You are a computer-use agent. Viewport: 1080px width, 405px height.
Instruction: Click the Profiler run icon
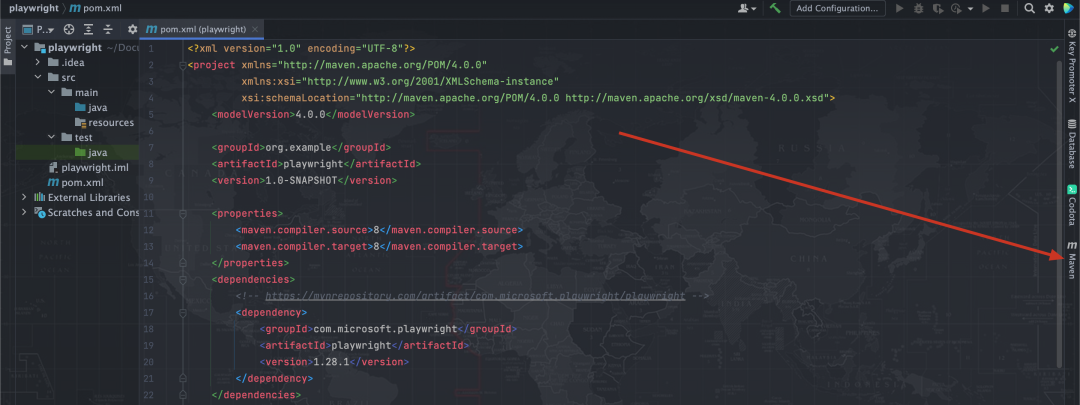coord(956,8)
